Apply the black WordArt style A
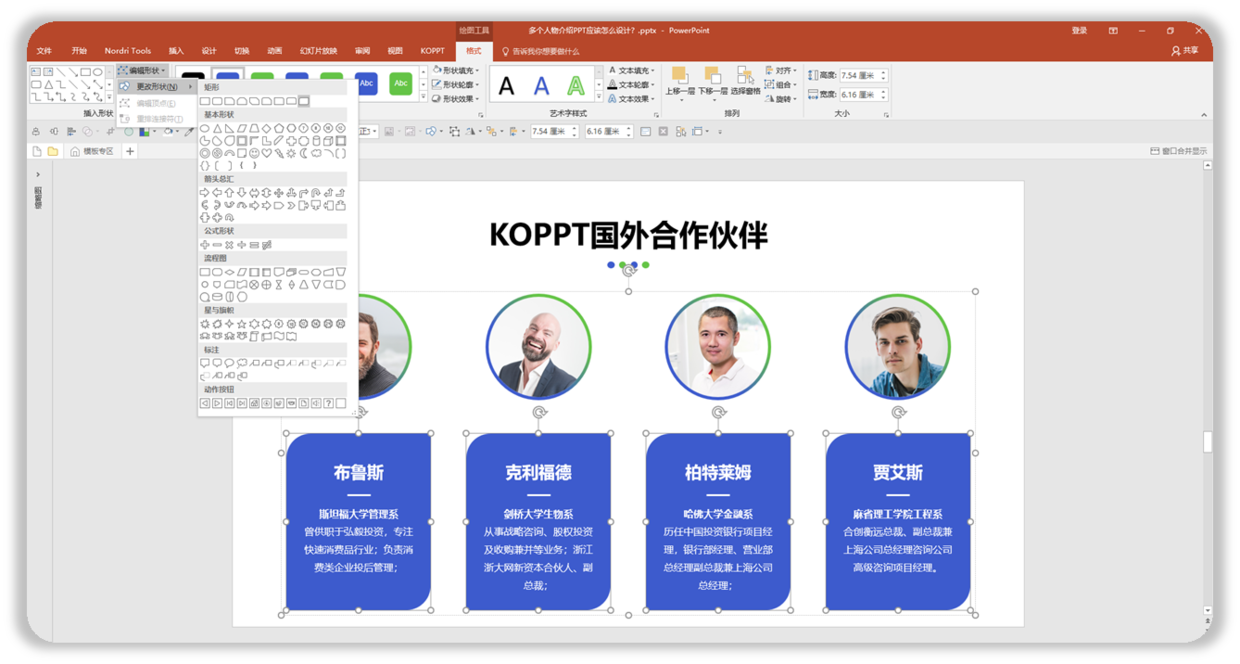This screenshot has width=1240, height=664. 506,86
